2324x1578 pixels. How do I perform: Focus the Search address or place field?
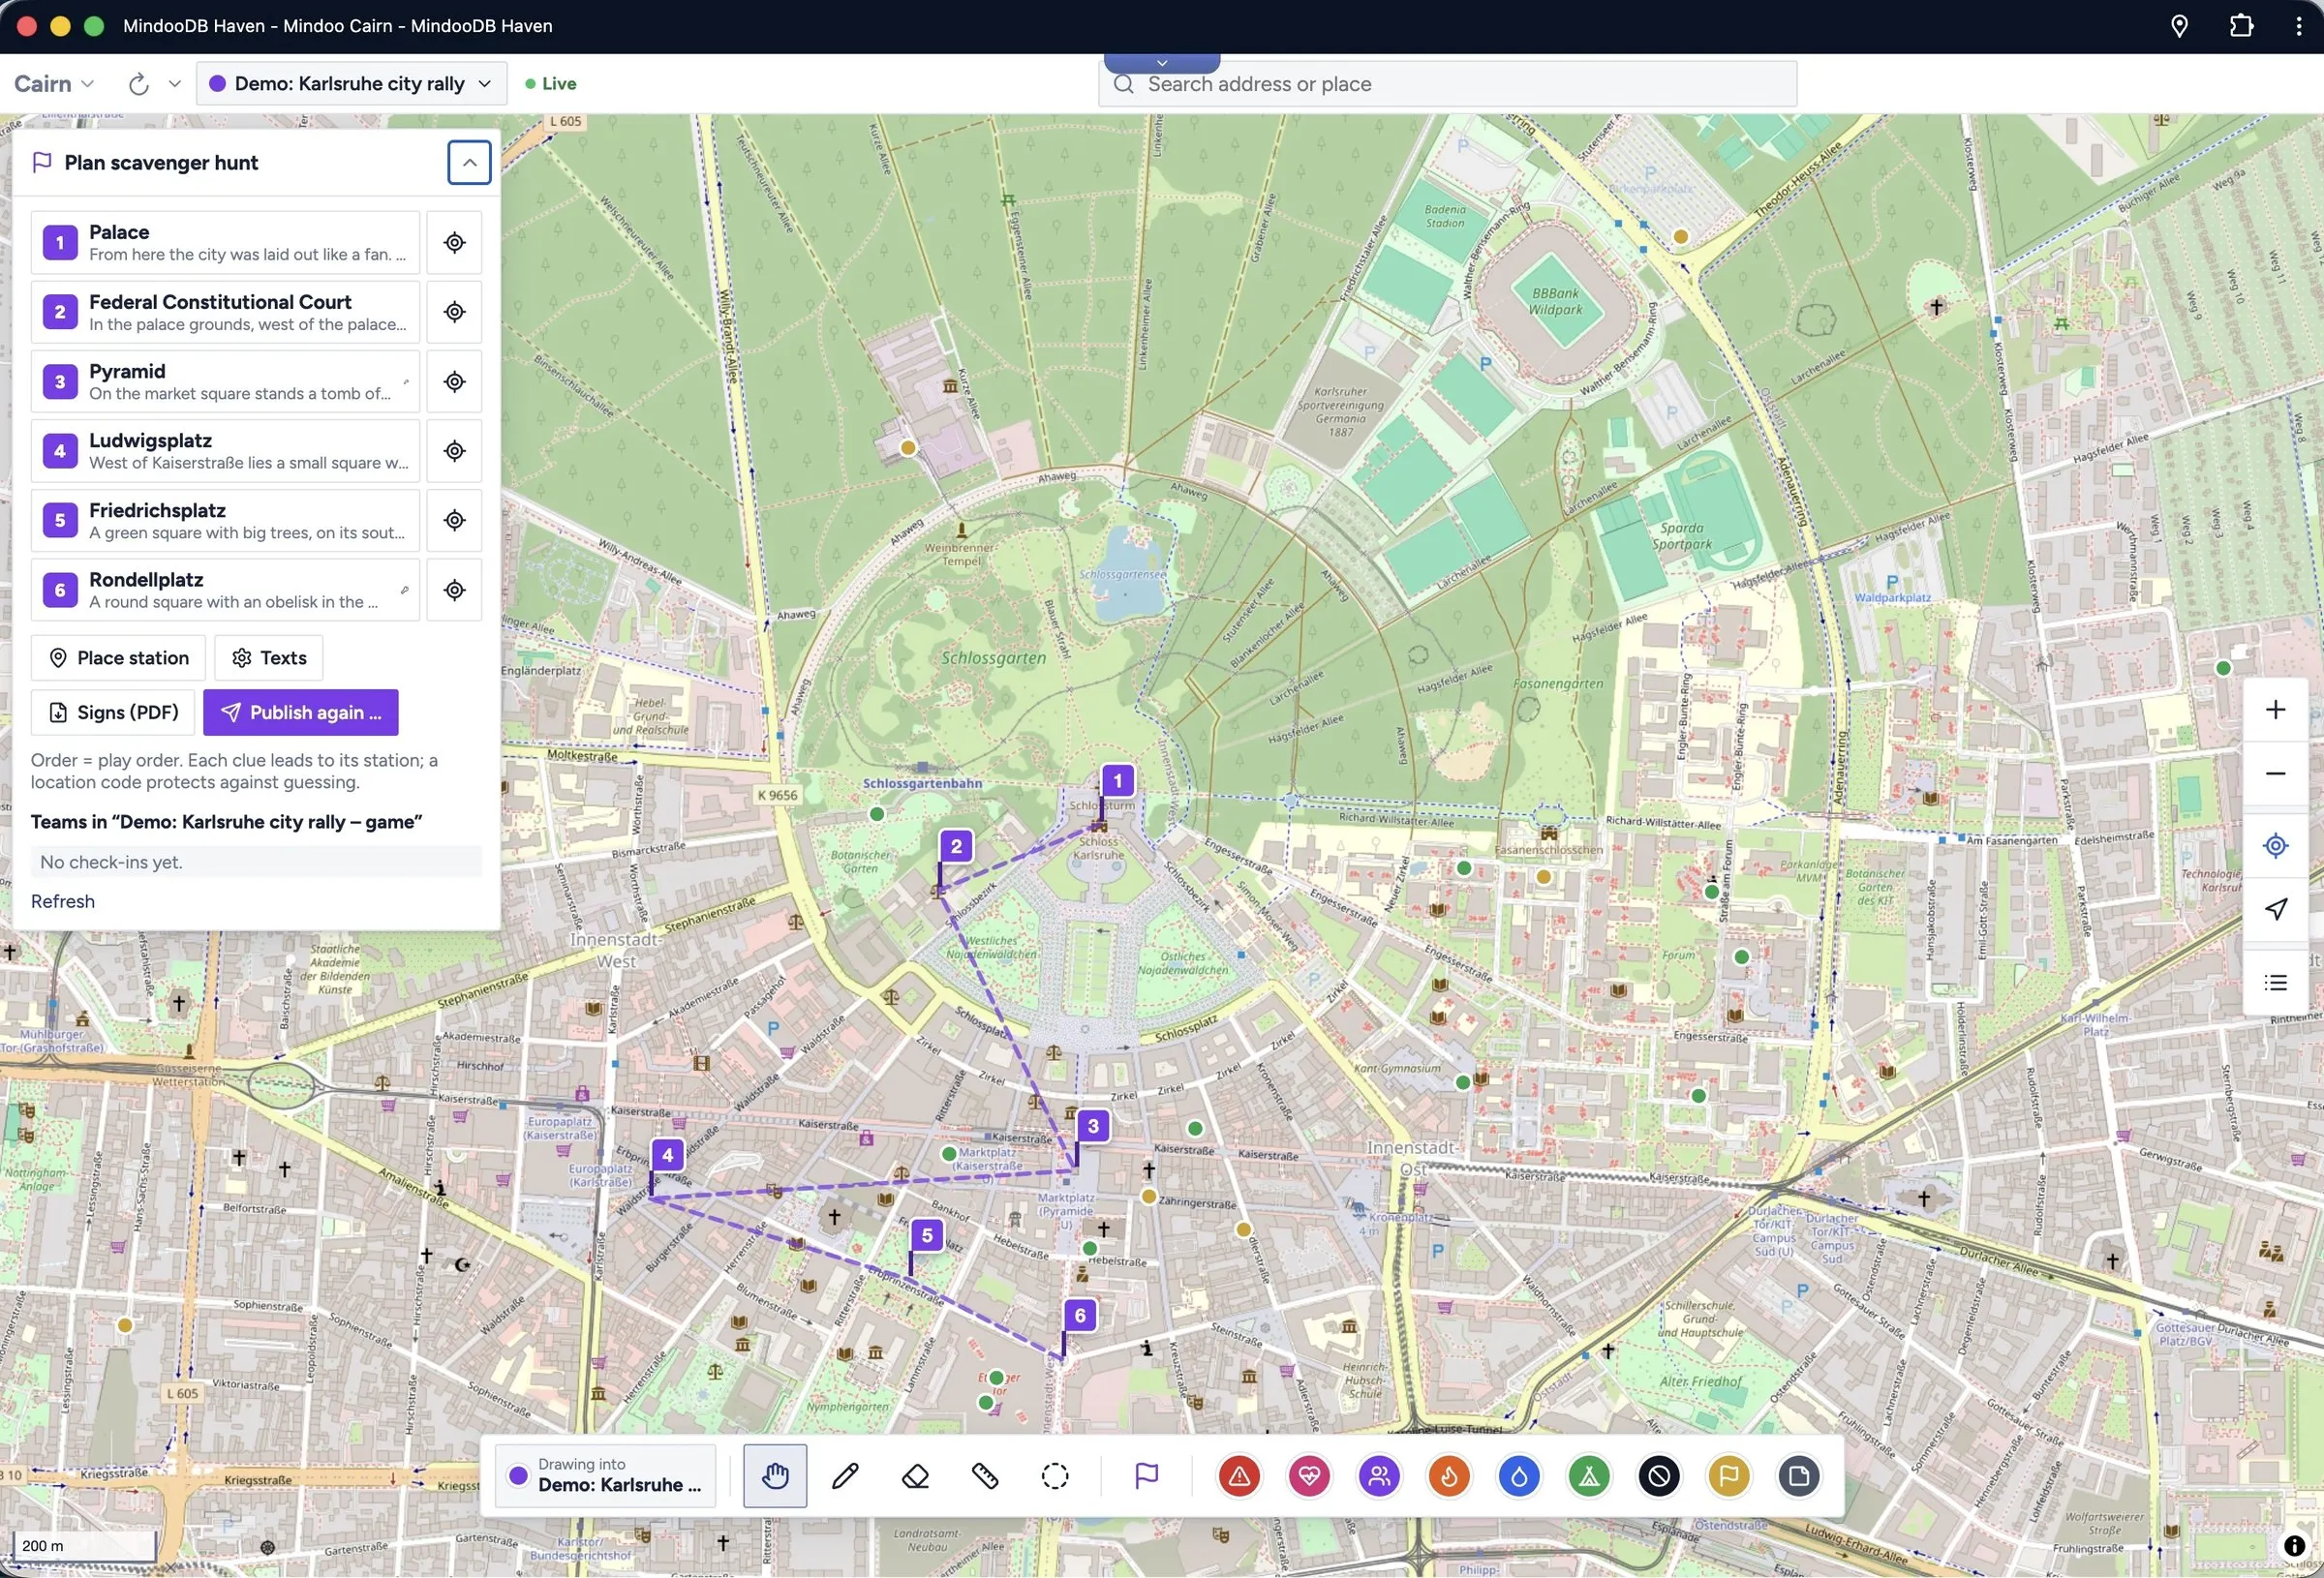1448,84
